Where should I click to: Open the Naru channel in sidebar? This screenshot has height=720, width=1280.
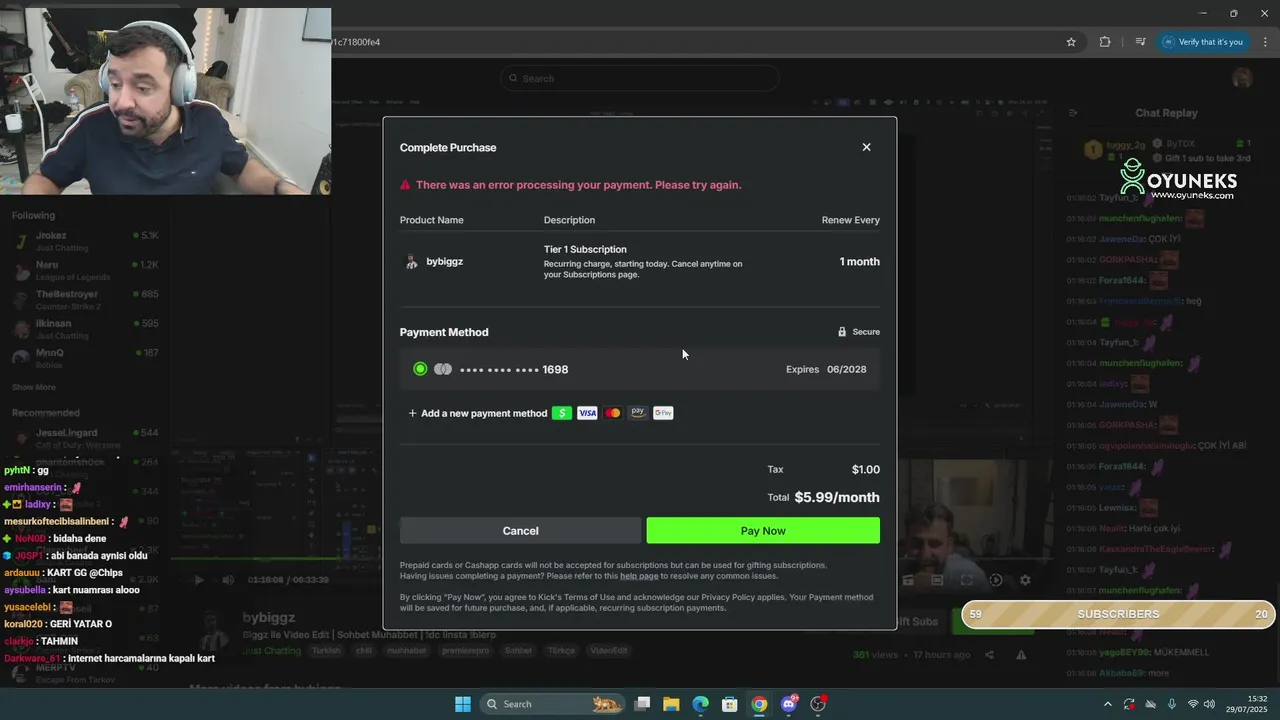(85, 270)
